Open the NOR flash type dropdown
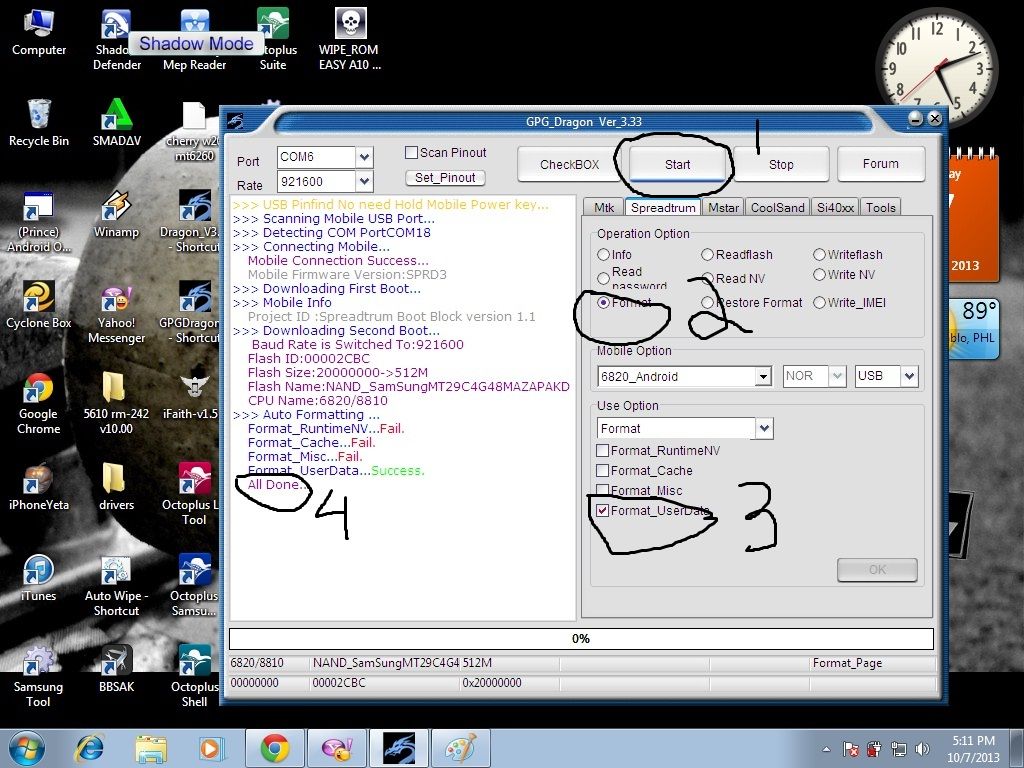The height and width of the screenshot is (768, 1024). pos(837,376)
